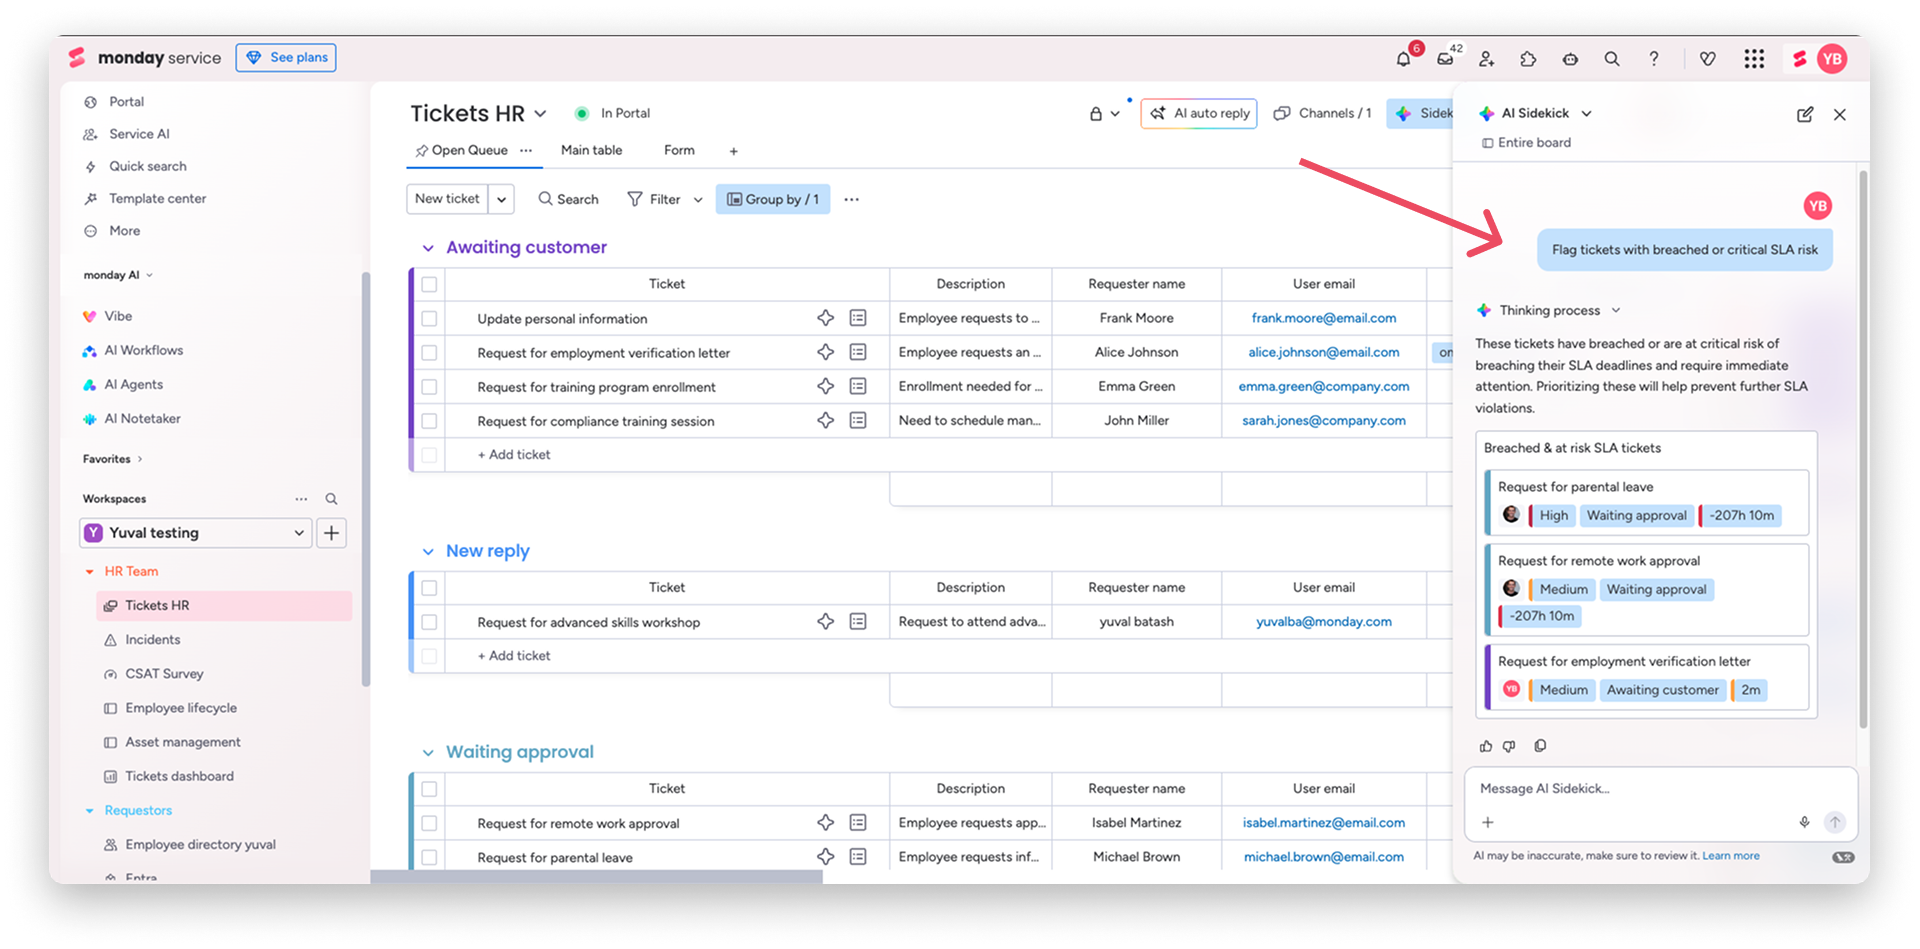The width and height of the screenshot is (1920, 949).
Task: Copy the Sidekick response
Action: point(1540,746)
